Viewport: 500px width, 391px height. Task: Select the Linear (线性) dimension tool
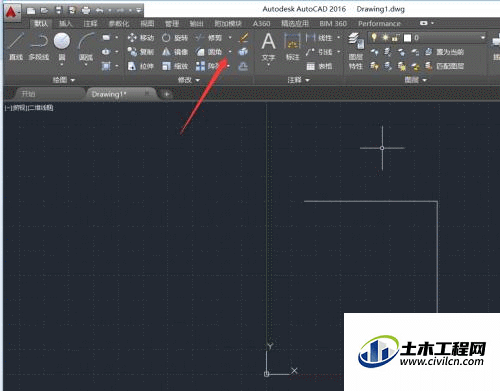[319, 38]
